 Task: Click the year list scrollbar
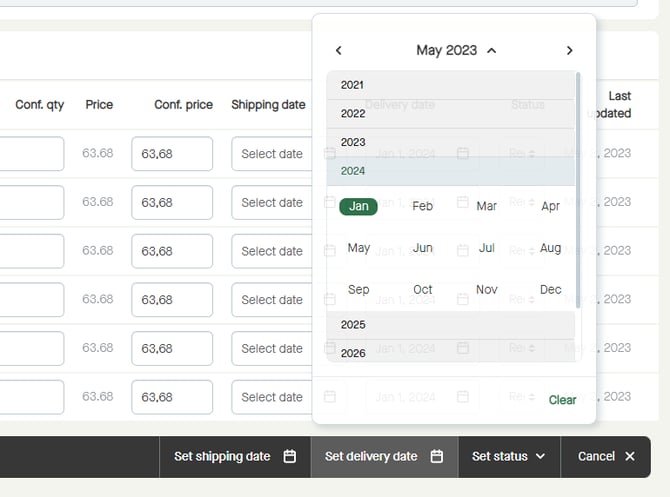point(578,190)
